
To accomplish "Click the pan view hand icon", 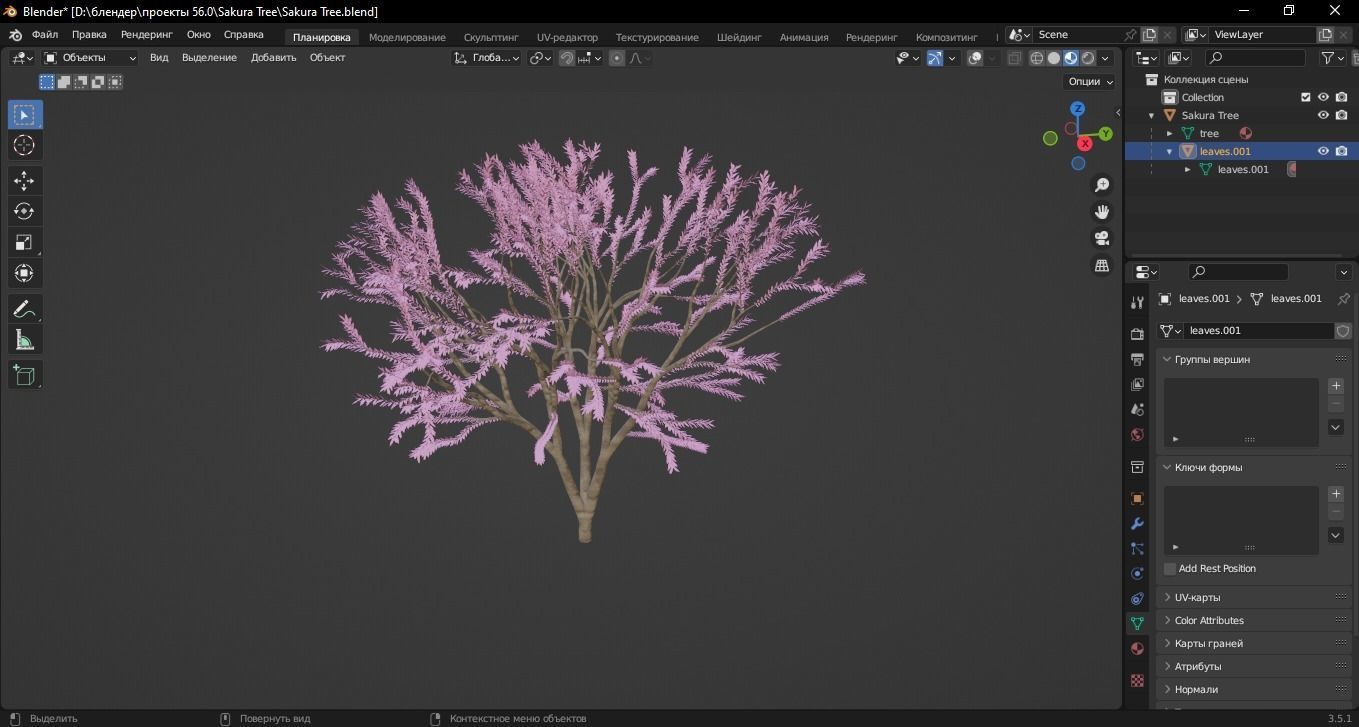I will [x=1102, y=211].
